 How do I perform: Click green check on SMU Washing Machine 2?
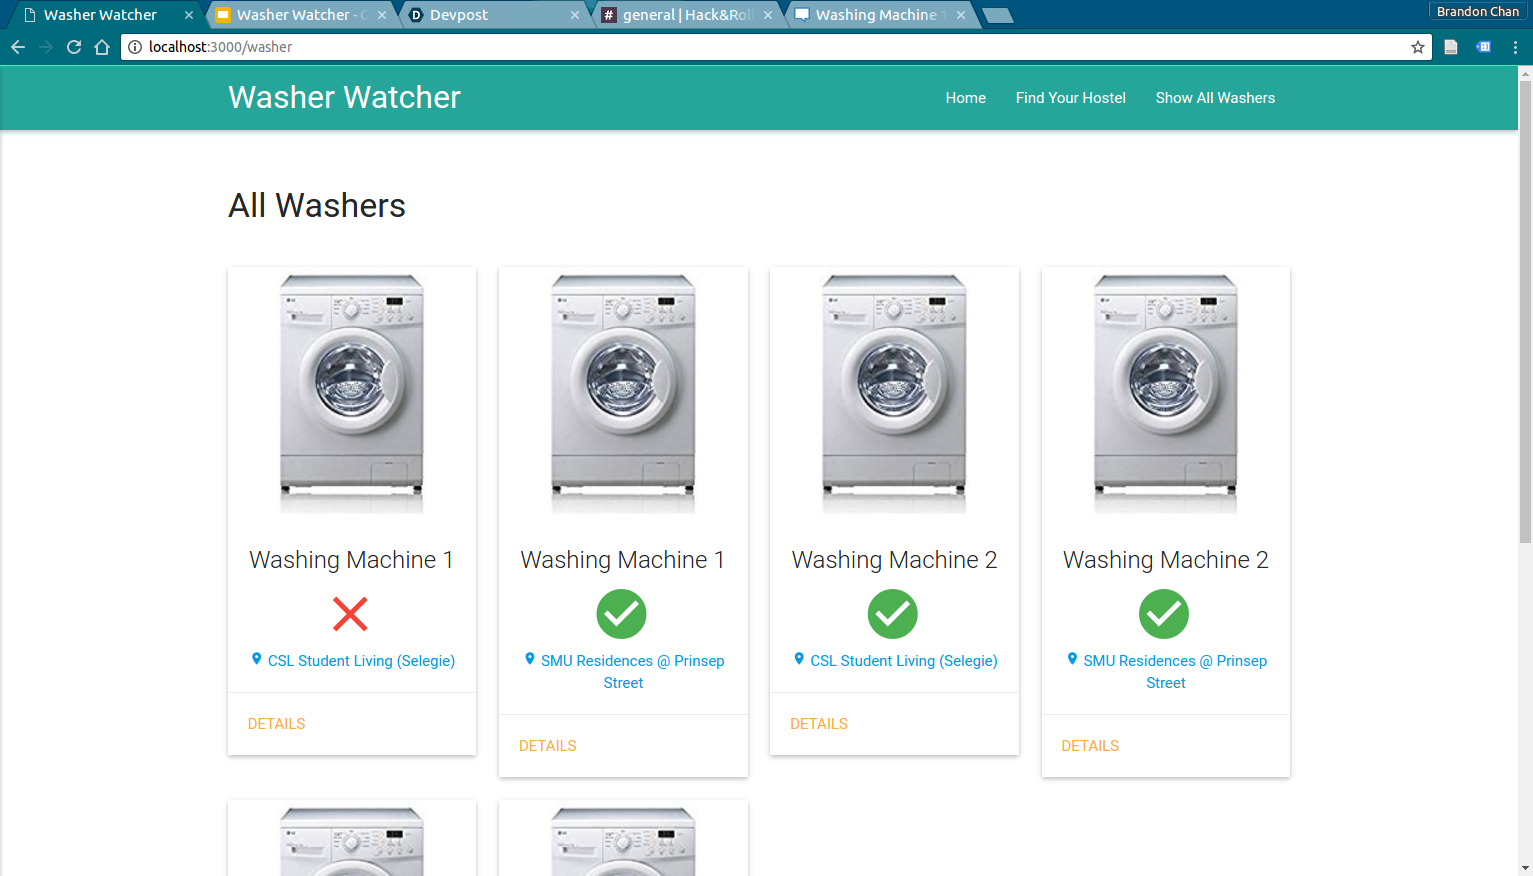click(x=1164, y=613)
